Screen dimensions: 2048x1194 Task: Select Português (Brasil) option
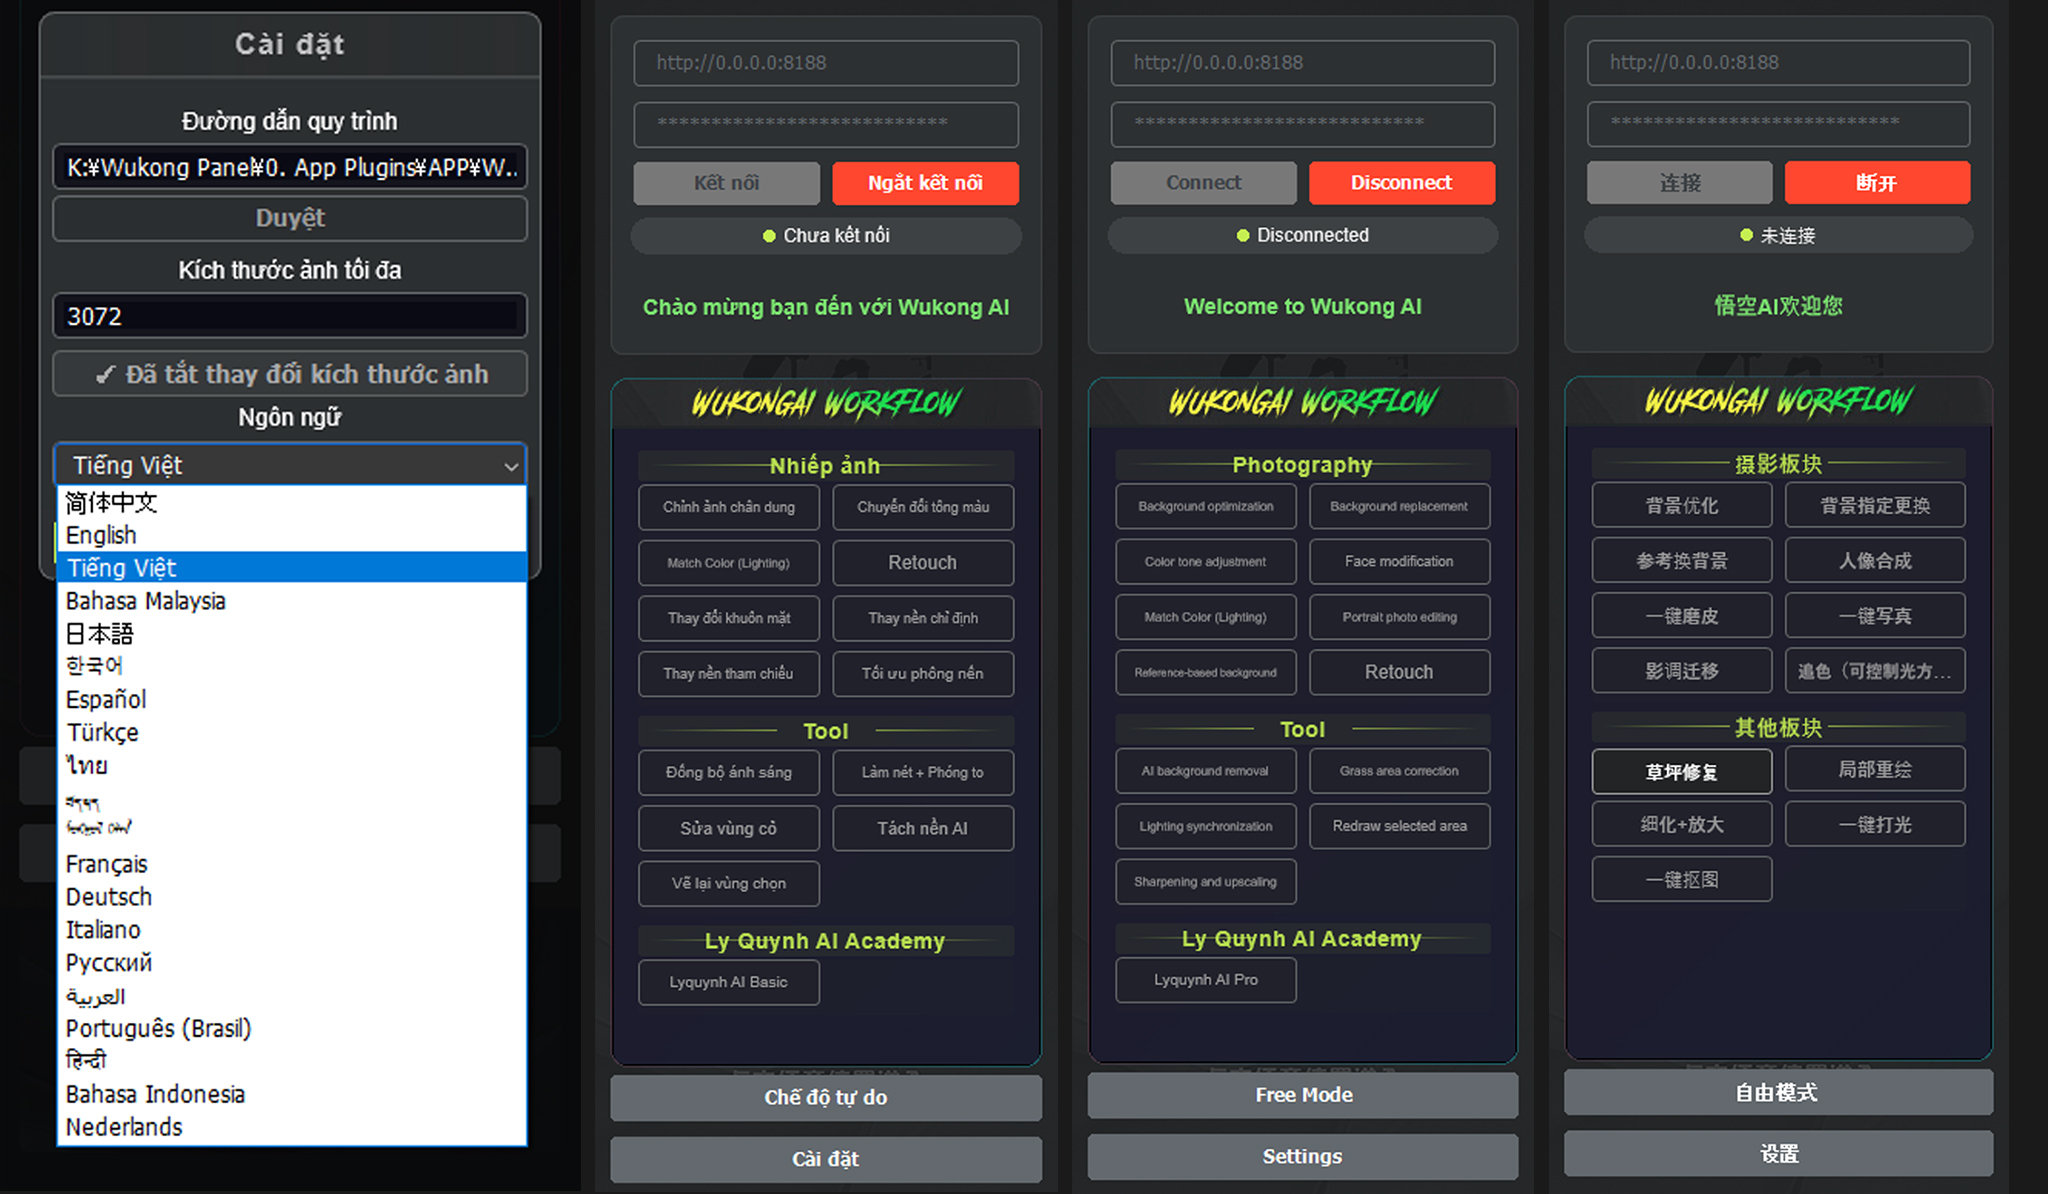[x=292, y=1028]
